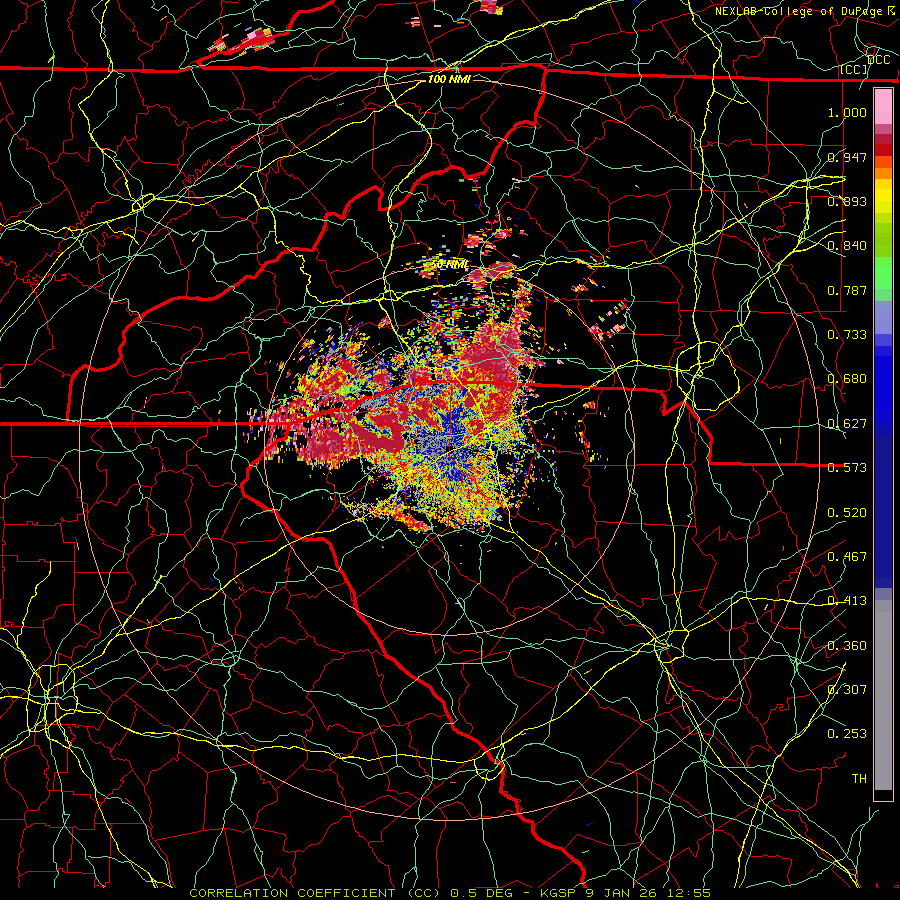
Task: Click the 0.947 legend value
Action: (847, 157)
